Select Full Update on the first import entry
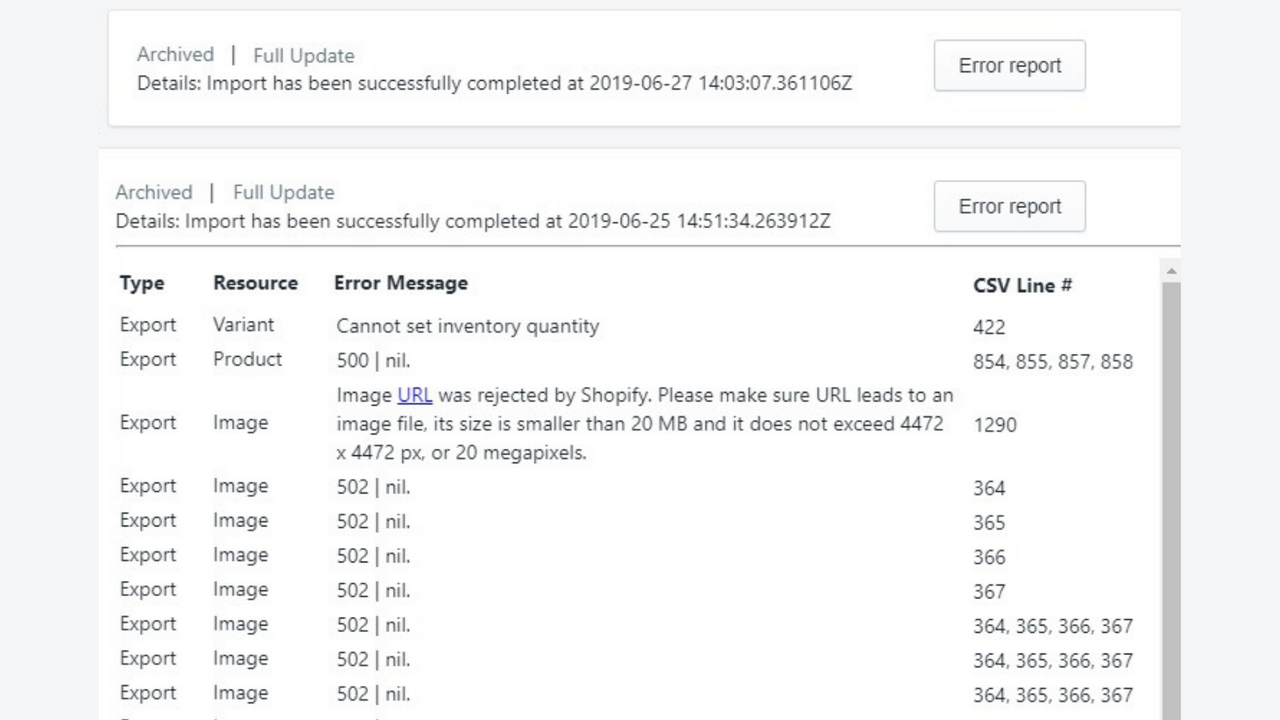The height and width of the screenshot is (720, 1280). [303, 55]
